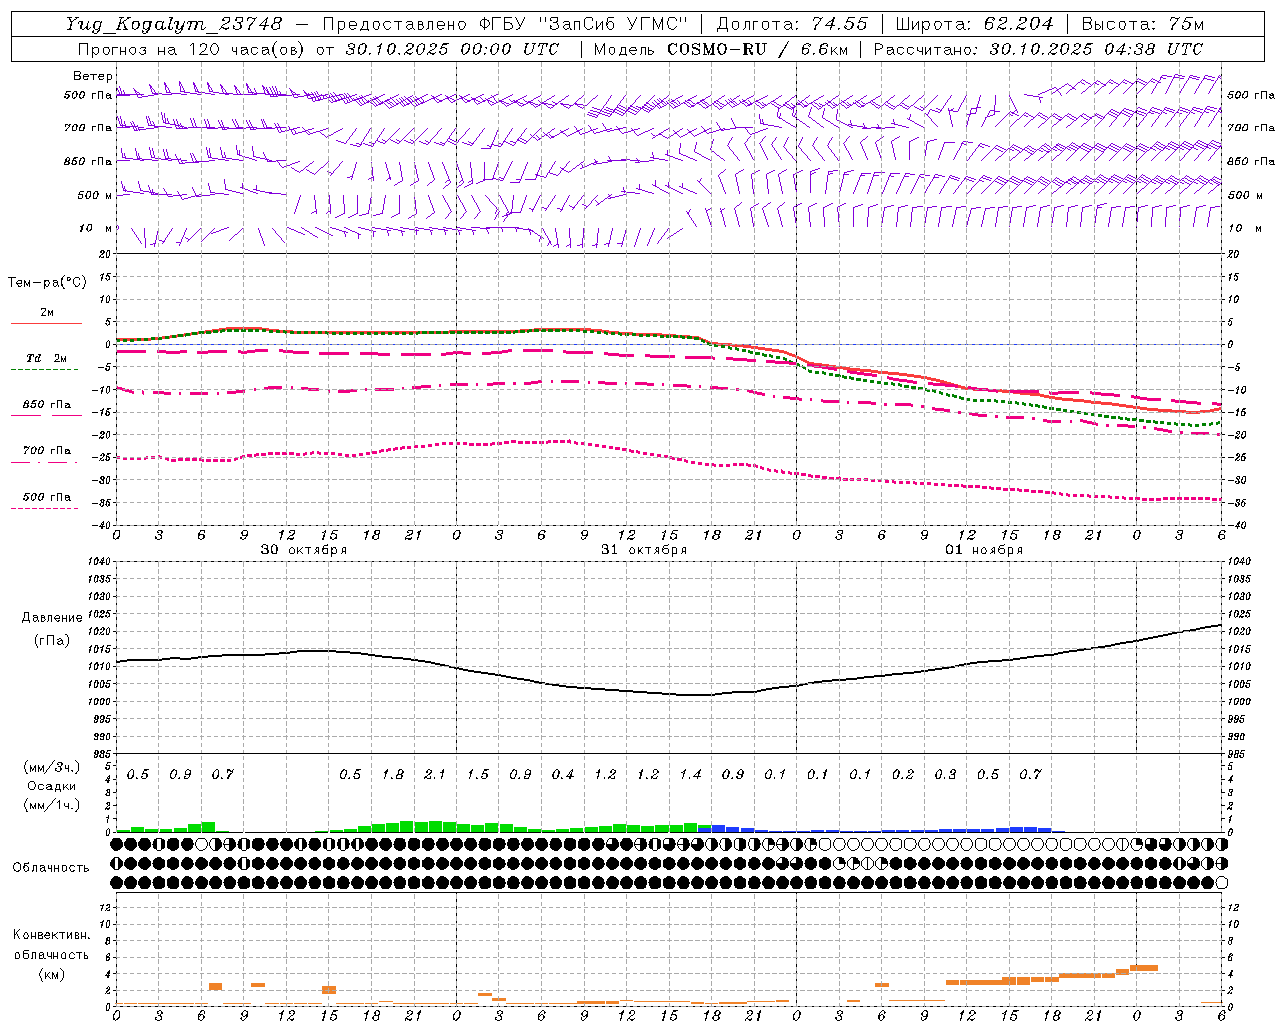Click the precipitation value 1.8

click(x=393, y=775)
